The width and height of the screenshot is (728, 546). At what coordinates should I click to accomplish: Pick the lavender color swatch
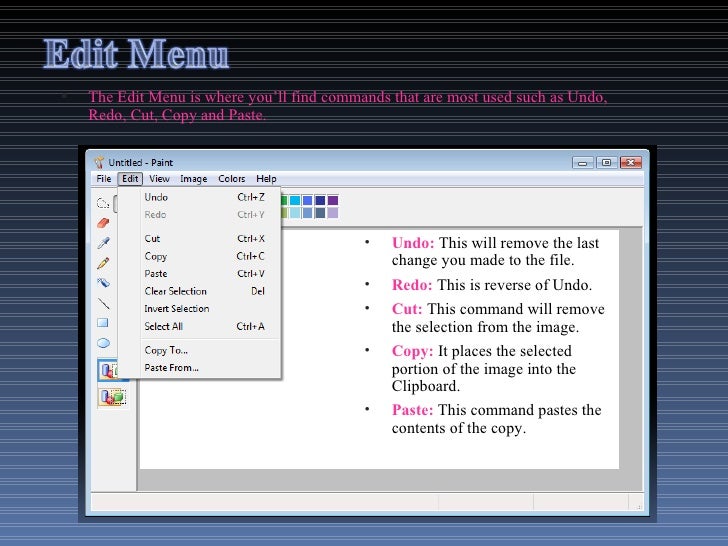333,213
